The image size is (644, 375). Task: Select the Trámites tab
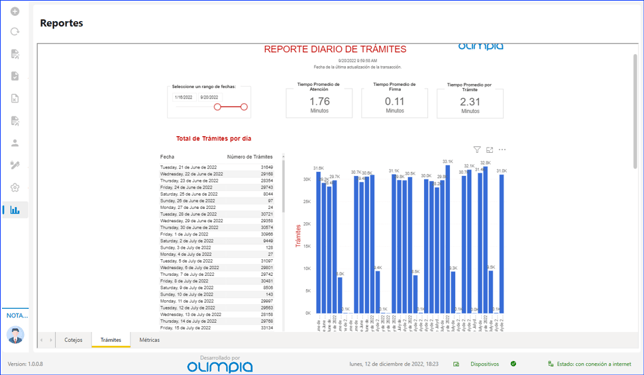tap(111, 340)
